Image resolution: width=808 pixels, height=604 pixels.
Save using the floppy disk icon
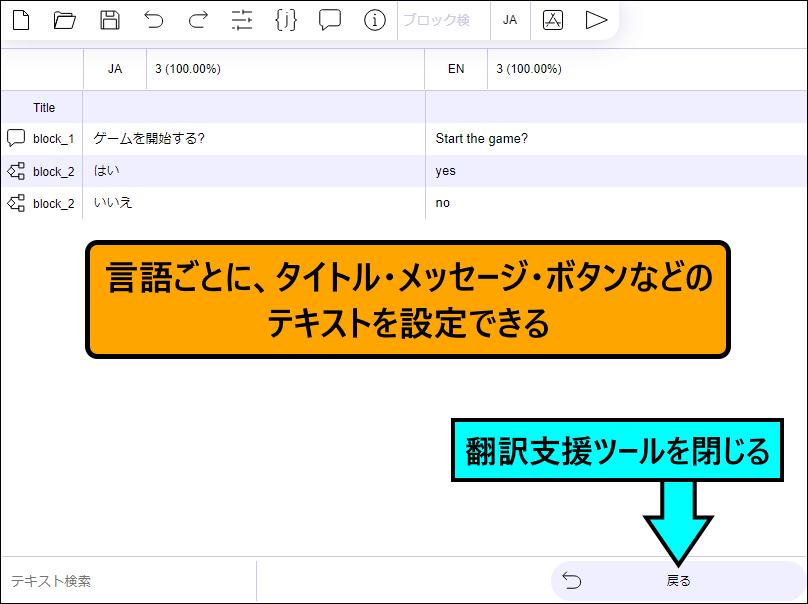click(x=110, y=20)
